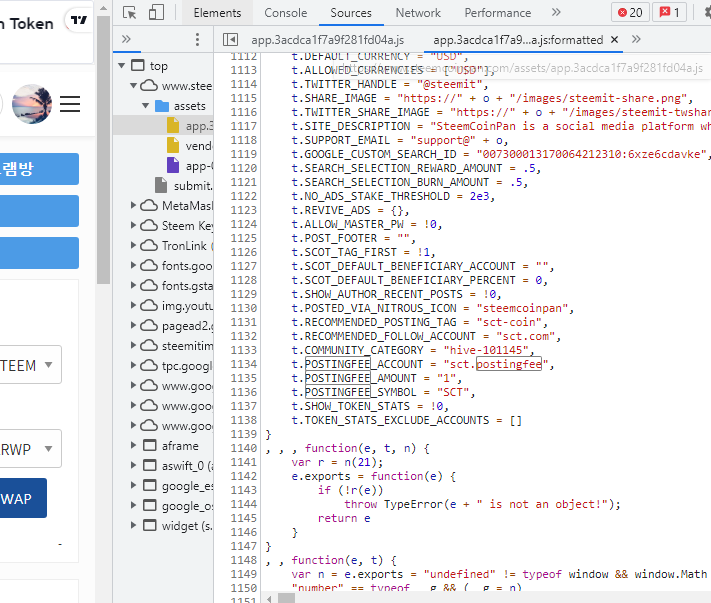Click the blue Korean-labeled button

[39, 169]
